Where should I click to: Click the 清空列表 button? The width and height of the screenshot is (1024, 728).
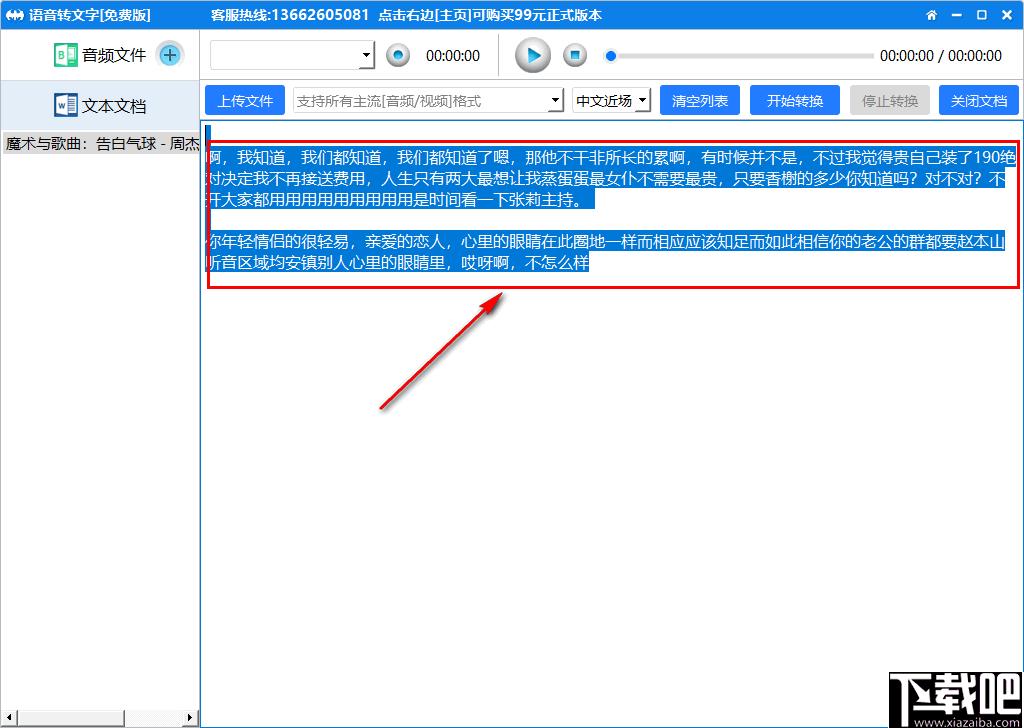[700, 101]
